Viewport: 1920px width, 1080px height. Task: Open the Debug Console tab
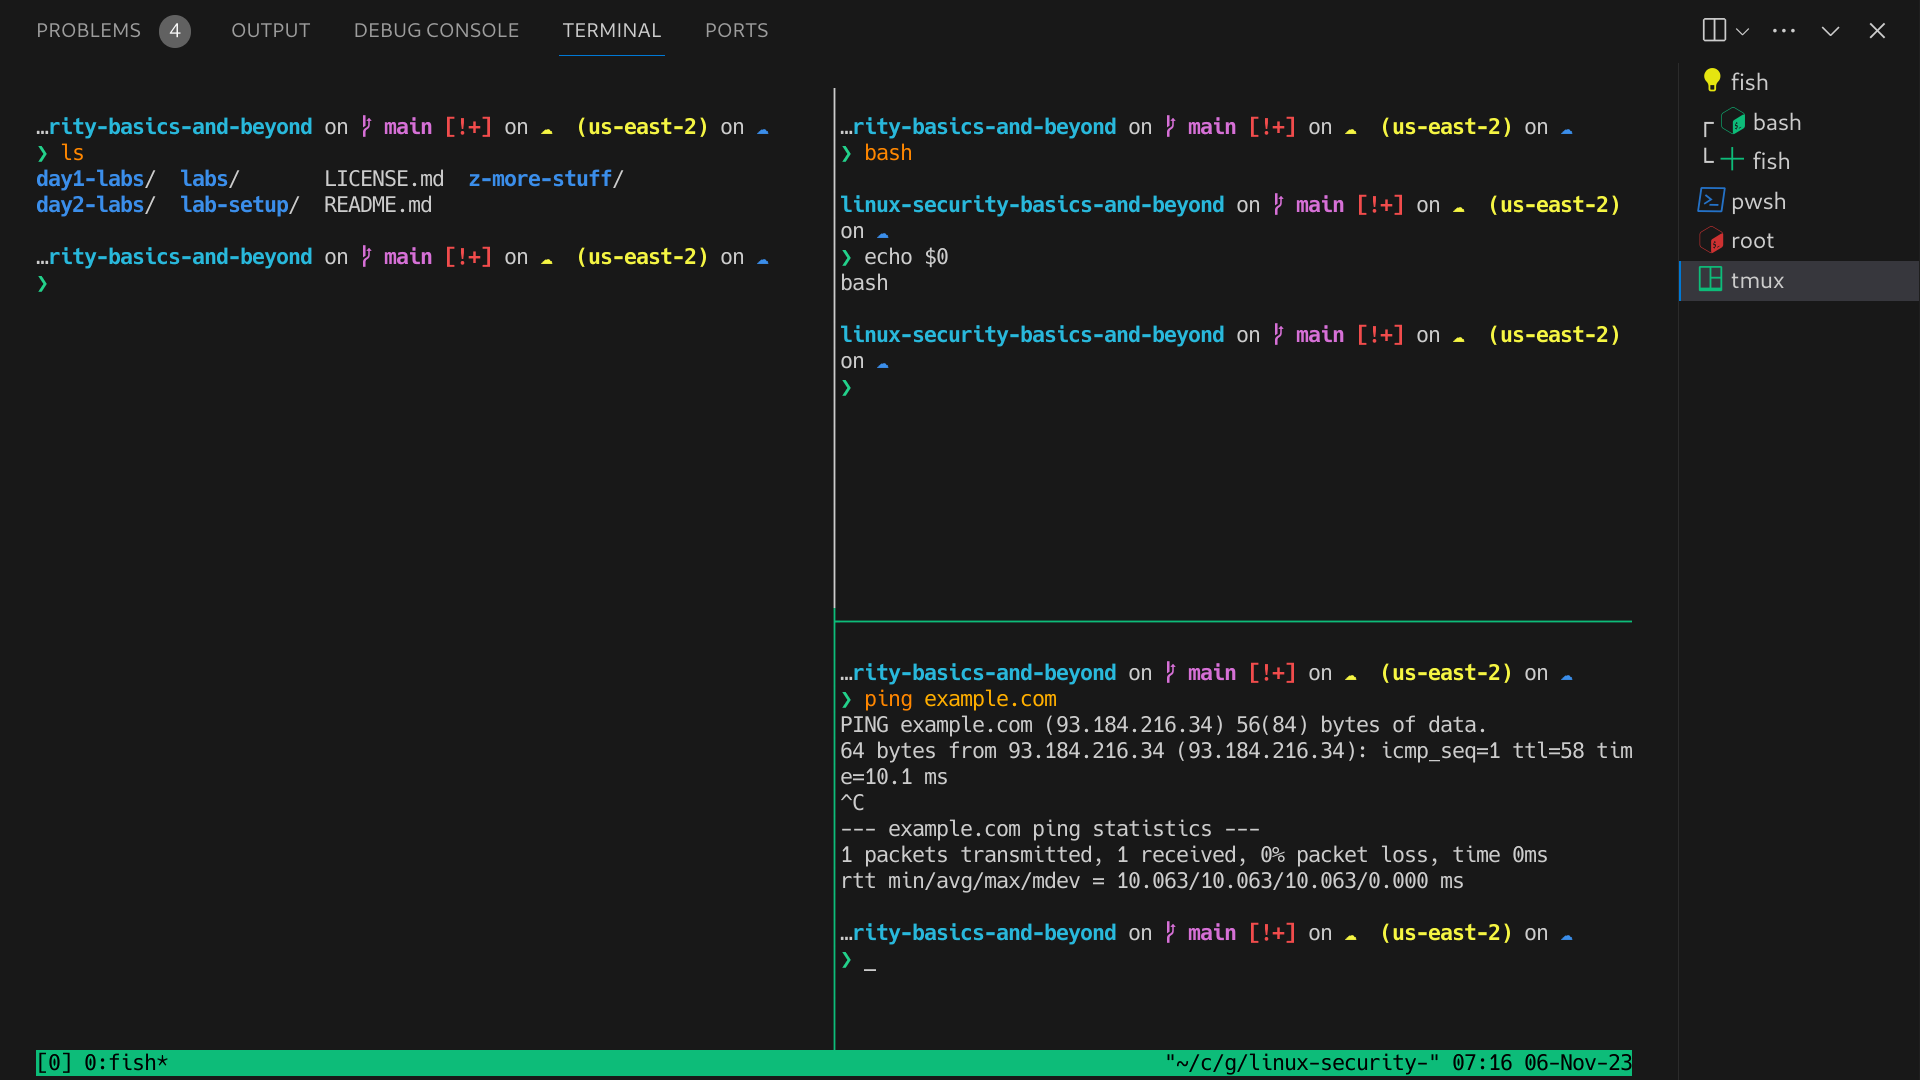click(436, 31)
